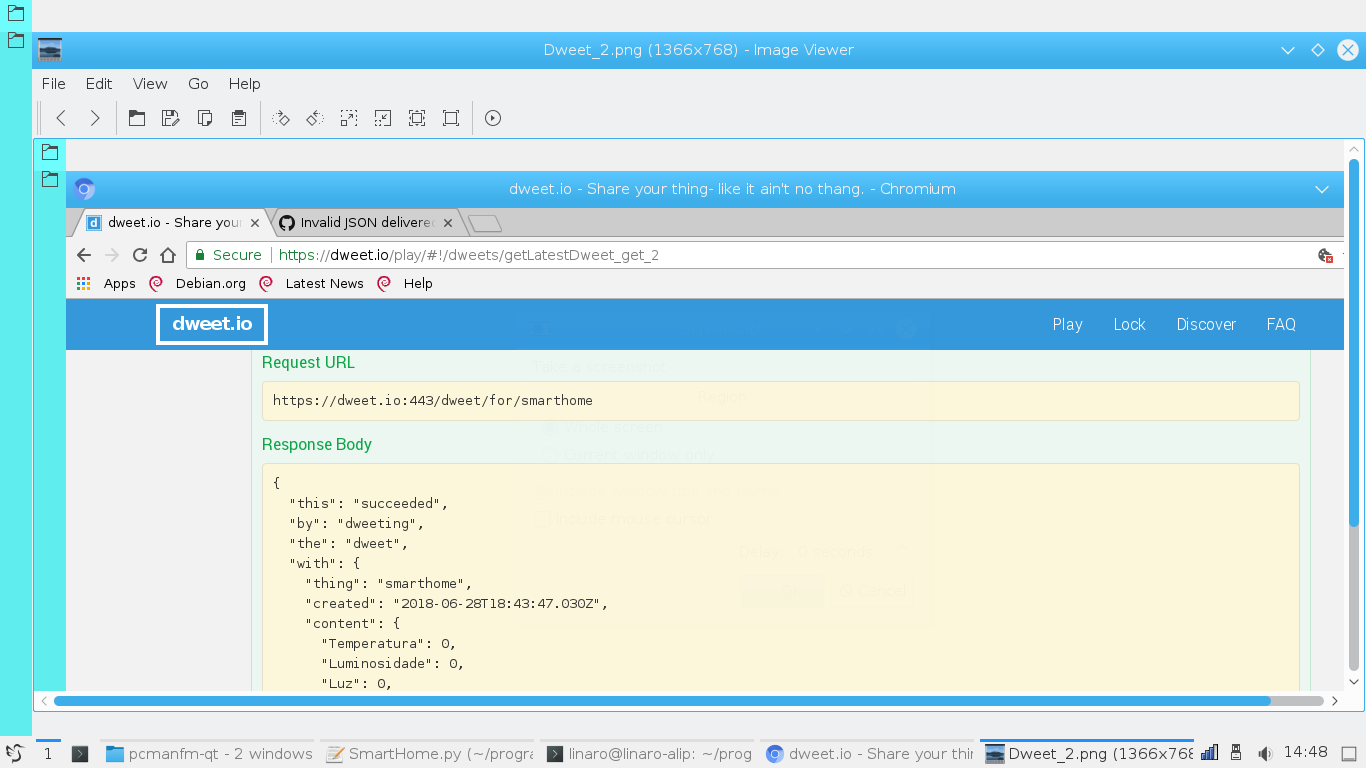Click the horizontal scrollbar handle of the image view
The image size is (1366, 768).
662,701
